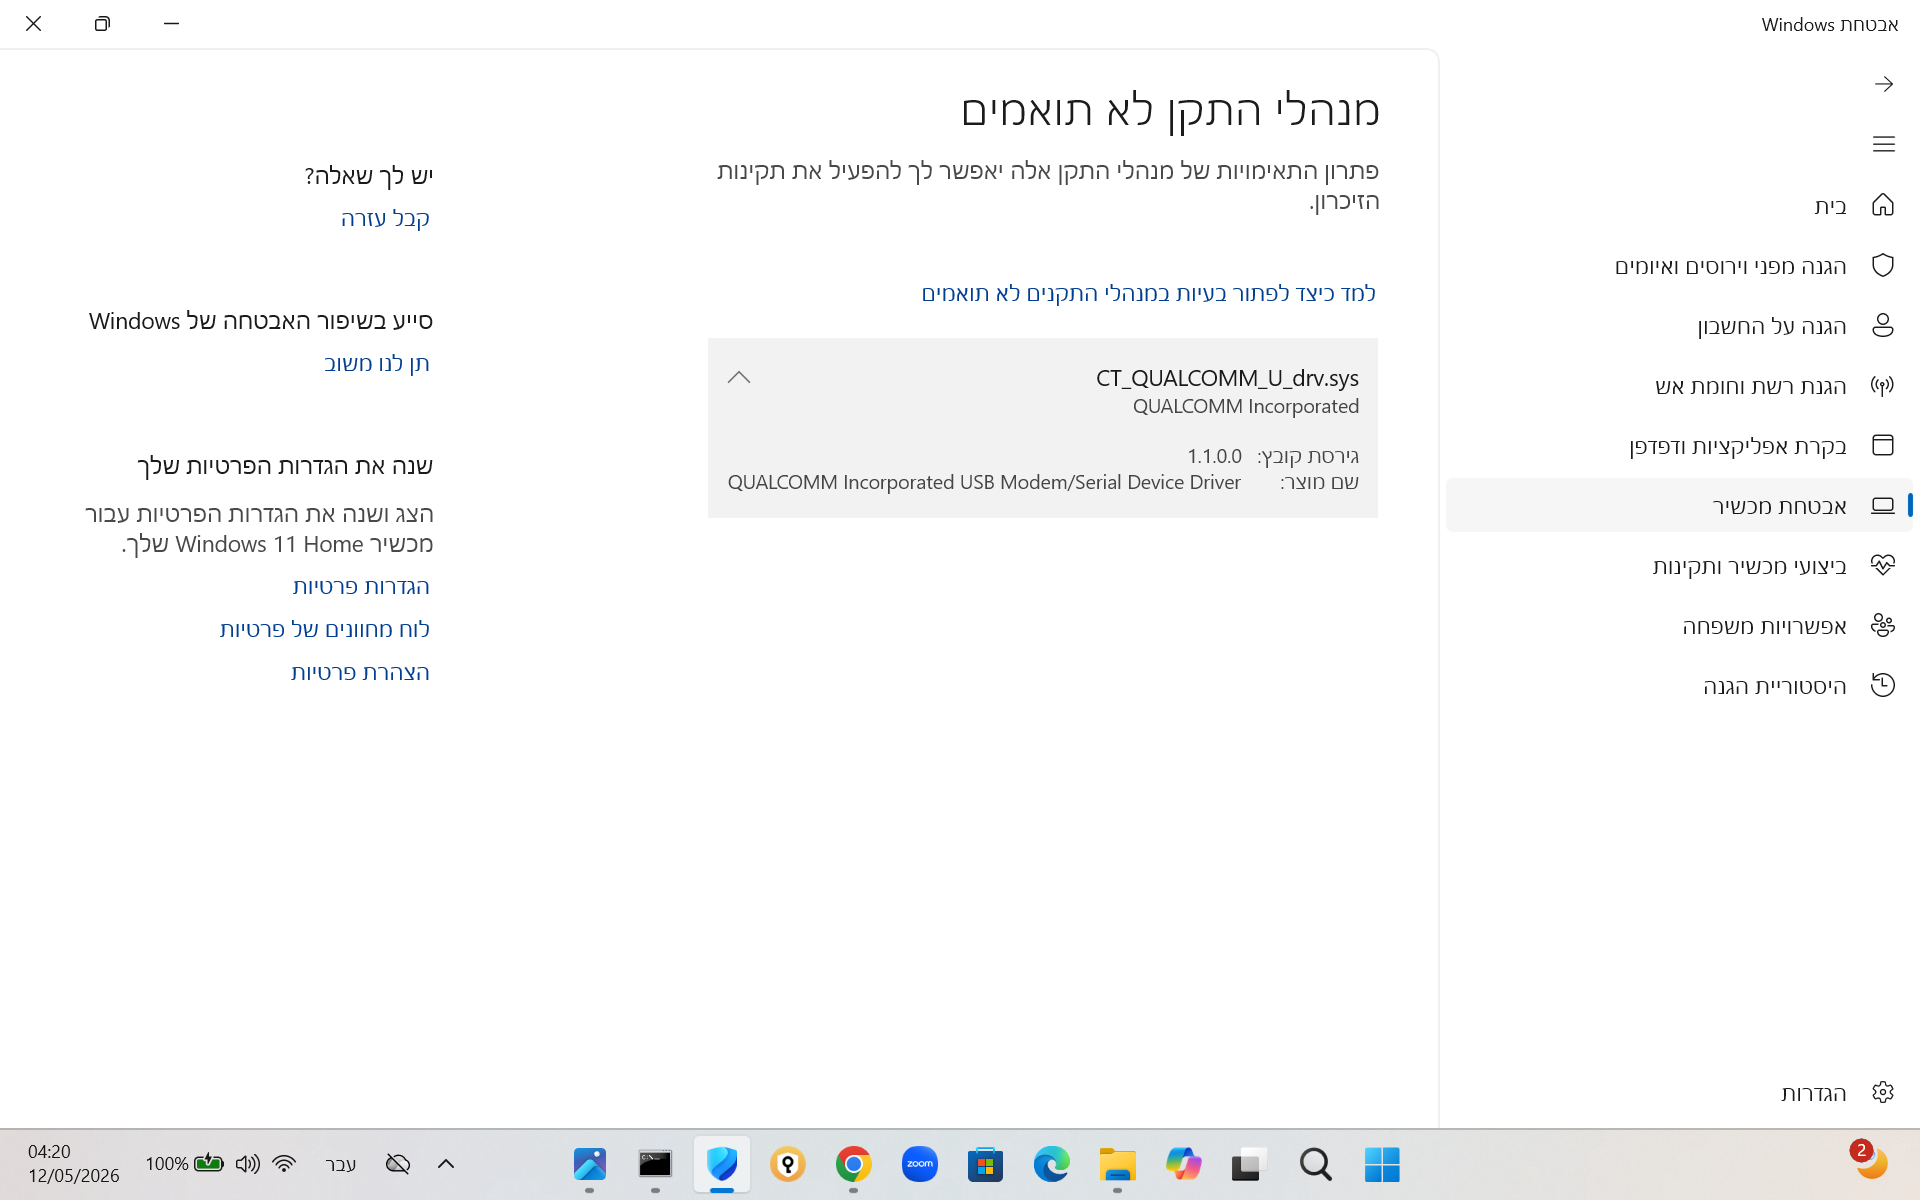Click the file version 1.1.0.0 value

pos(1214,456)
